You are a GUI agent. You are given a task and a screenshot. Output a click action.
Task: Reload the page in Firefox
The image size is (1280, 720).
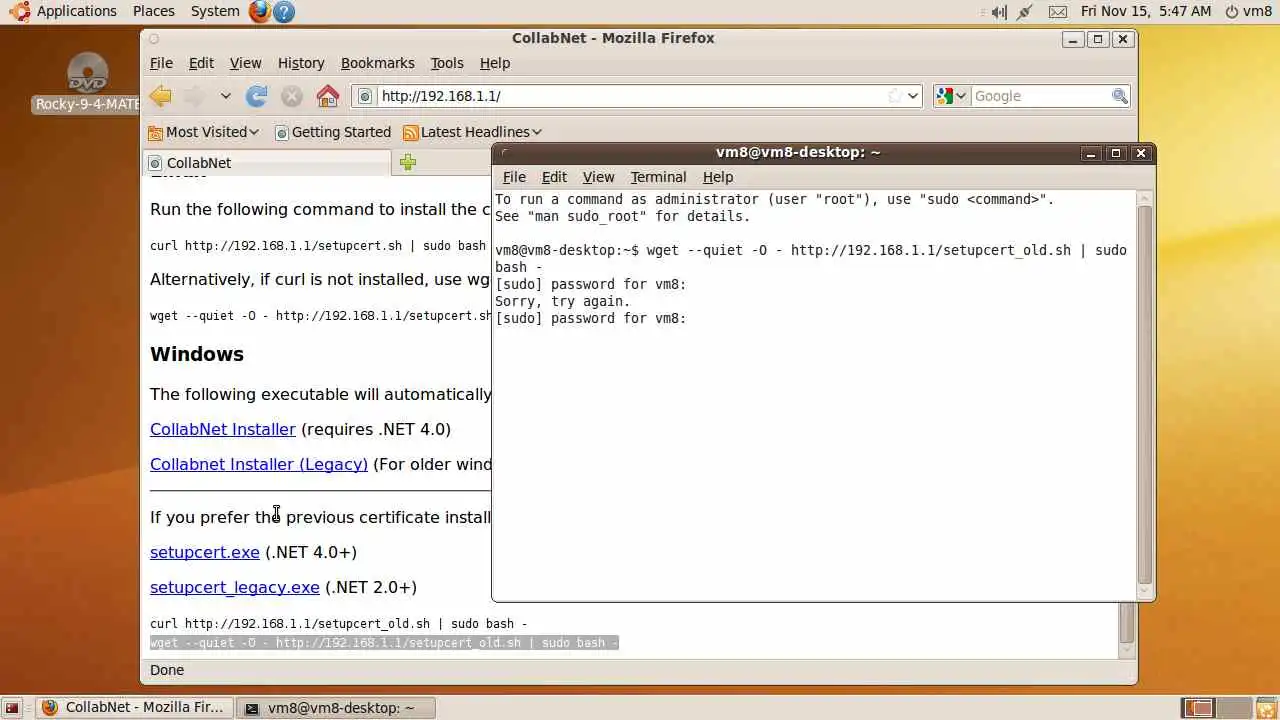coord(257,96)
